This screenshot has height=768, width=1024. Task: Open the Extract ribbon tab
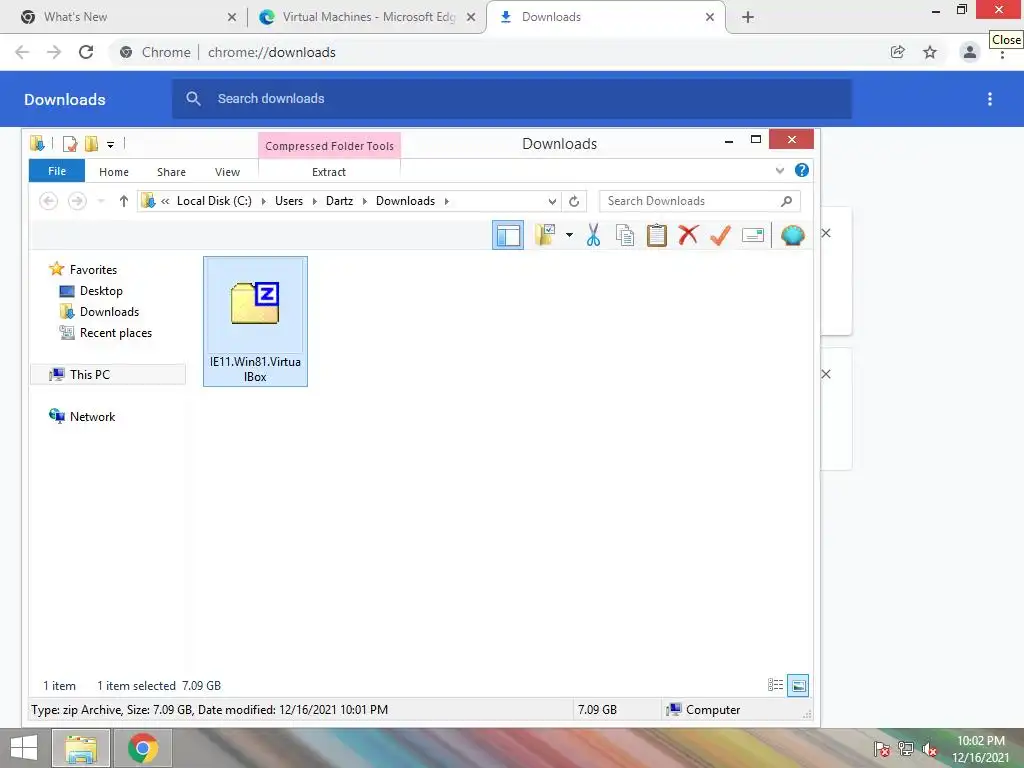(328, 172)
